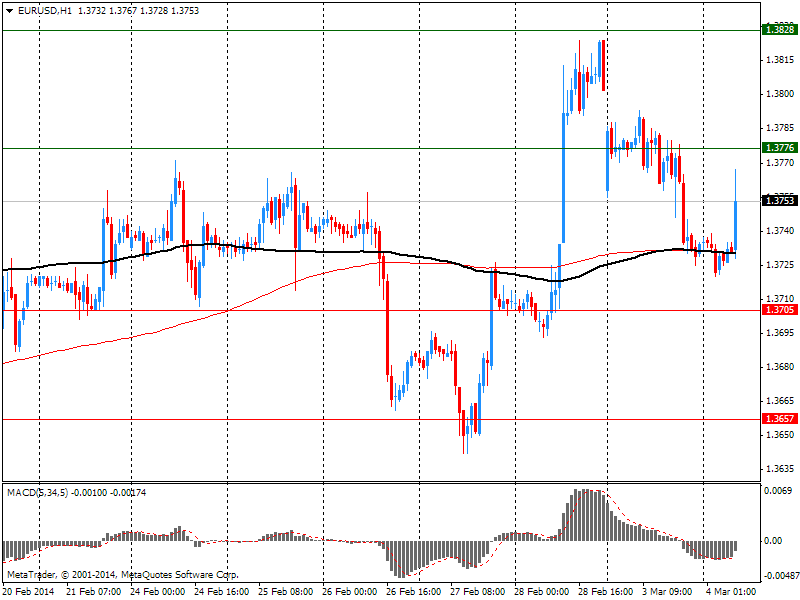Click the 28 Feb 16:00 time label
Image resolution: width=800 pixels, height=600 pixels.
(x=606, y=591)
